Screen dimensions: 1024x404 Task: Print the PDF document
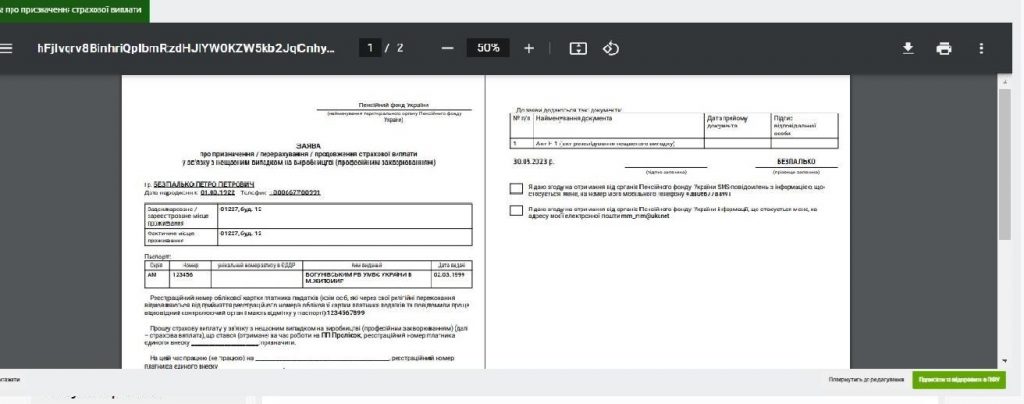(943, 48)
